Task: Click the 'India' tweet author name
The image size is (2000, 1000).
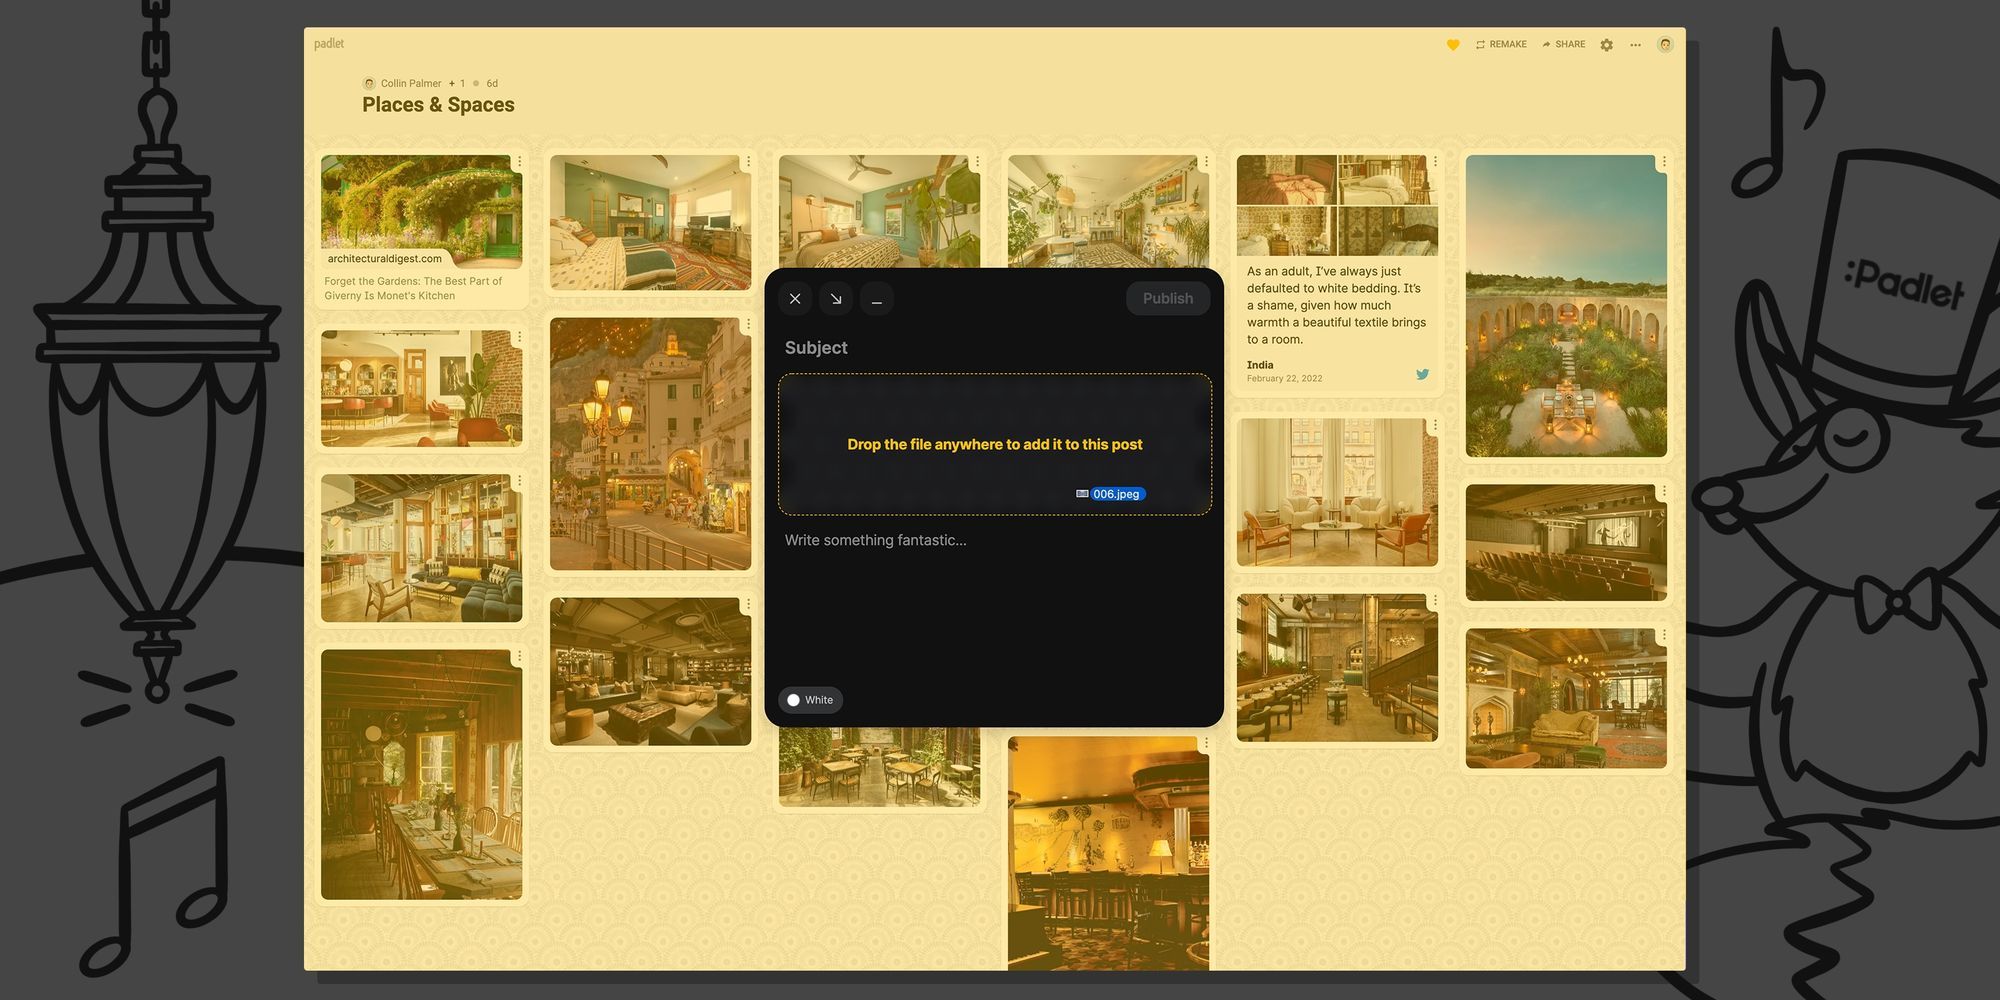Action: 1260,365
